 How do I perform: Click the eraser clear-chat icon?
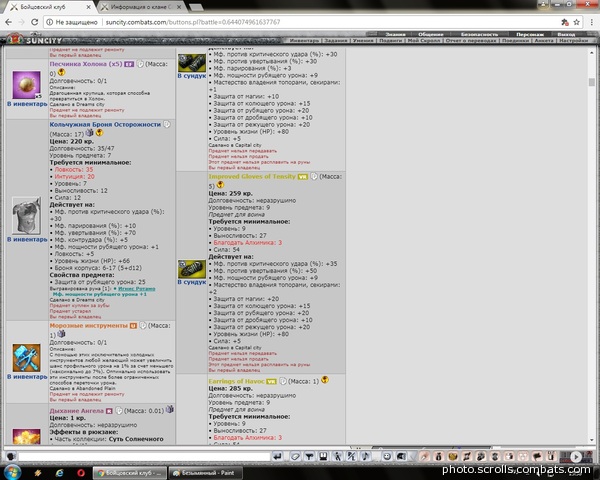tap(295, 456)
